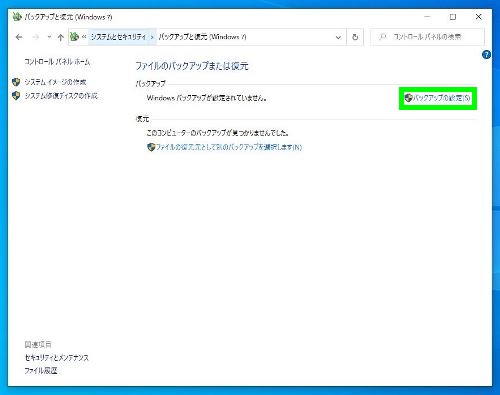The width and height of the screenshot is (500, 395).
Task: Open システム修復ディスクの作成
Action: point(61,96)
